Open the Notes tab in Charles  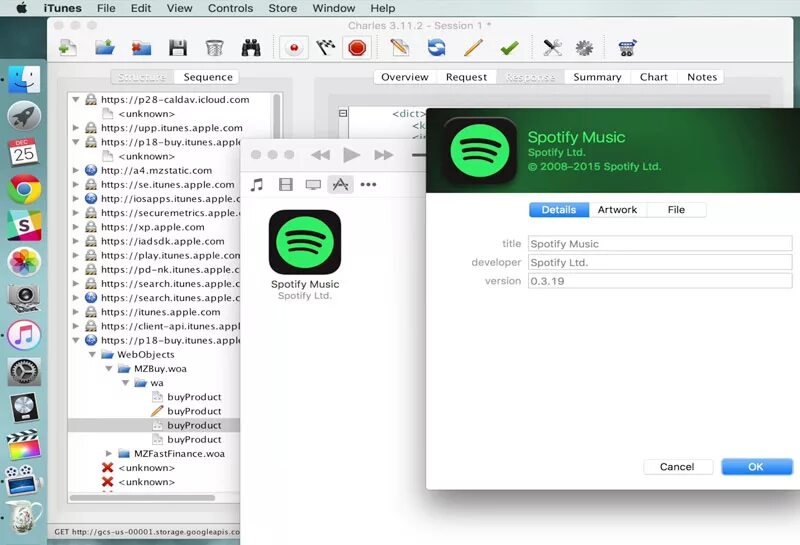click(702, 77)
